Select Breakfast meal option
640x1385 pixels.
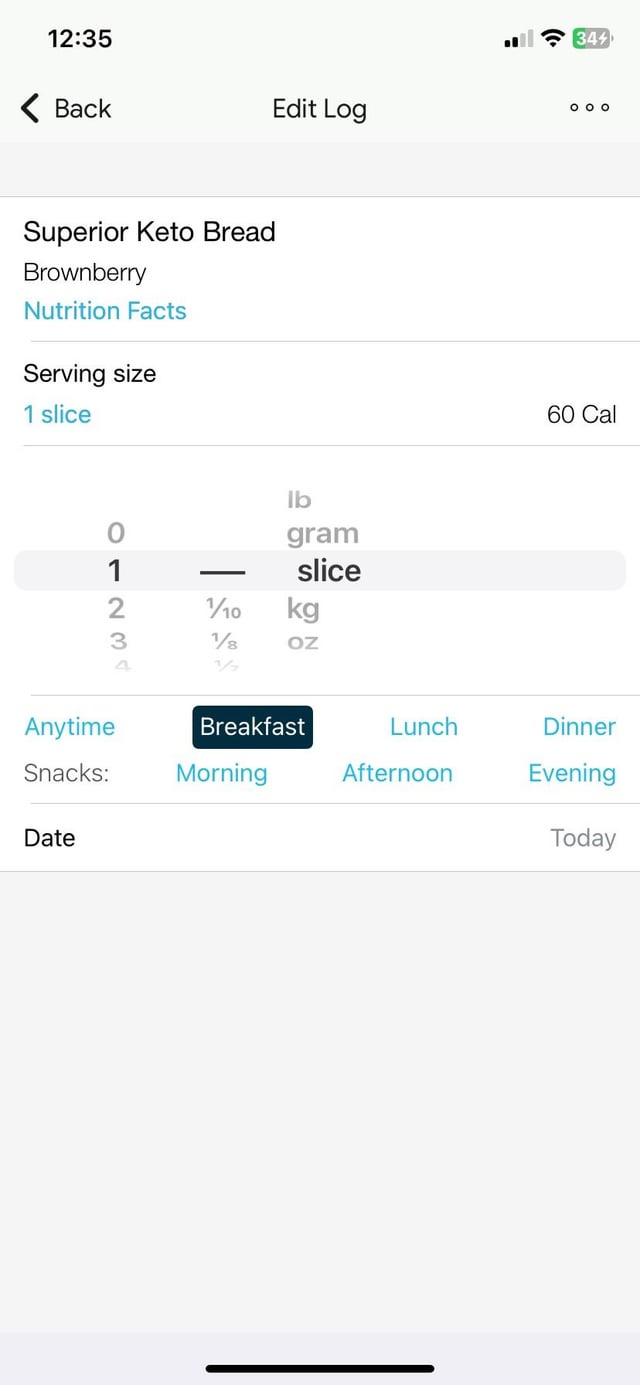(x=252, y=727)
